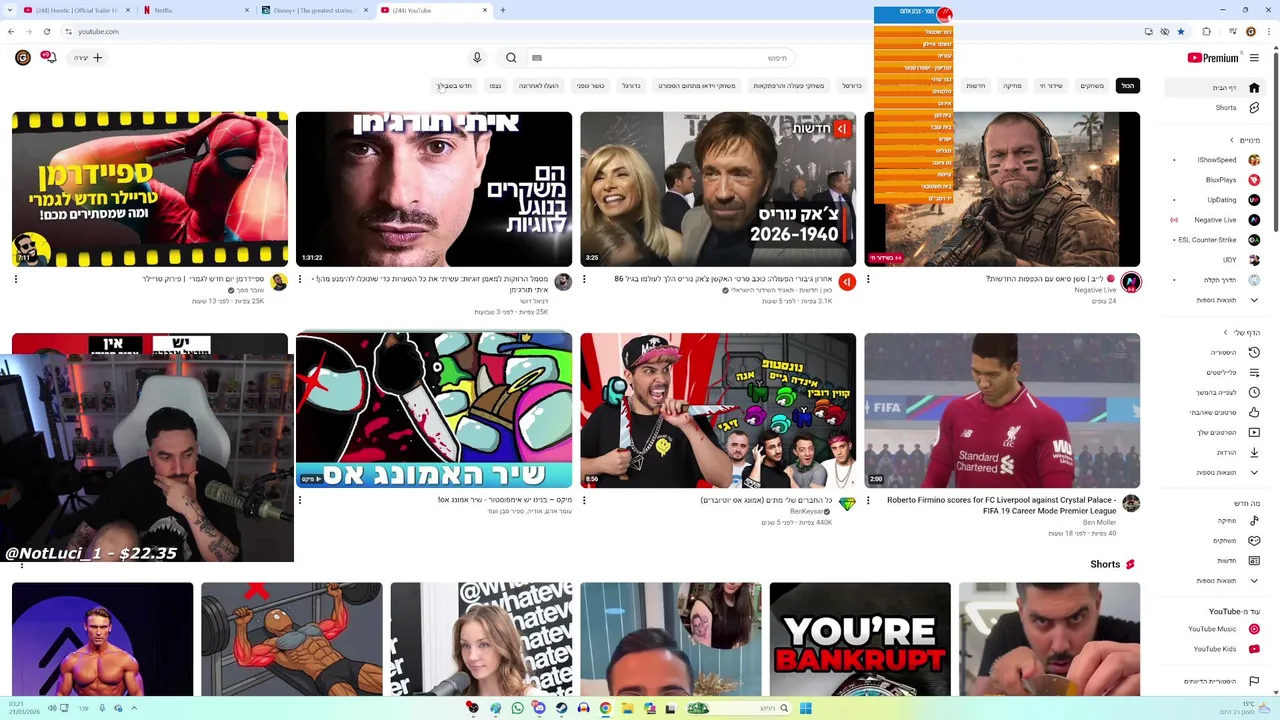The width and height of the screenshot is (1280, 720).
Task: Open the hamburger guide menu
Action: [x=1254, y=58]
